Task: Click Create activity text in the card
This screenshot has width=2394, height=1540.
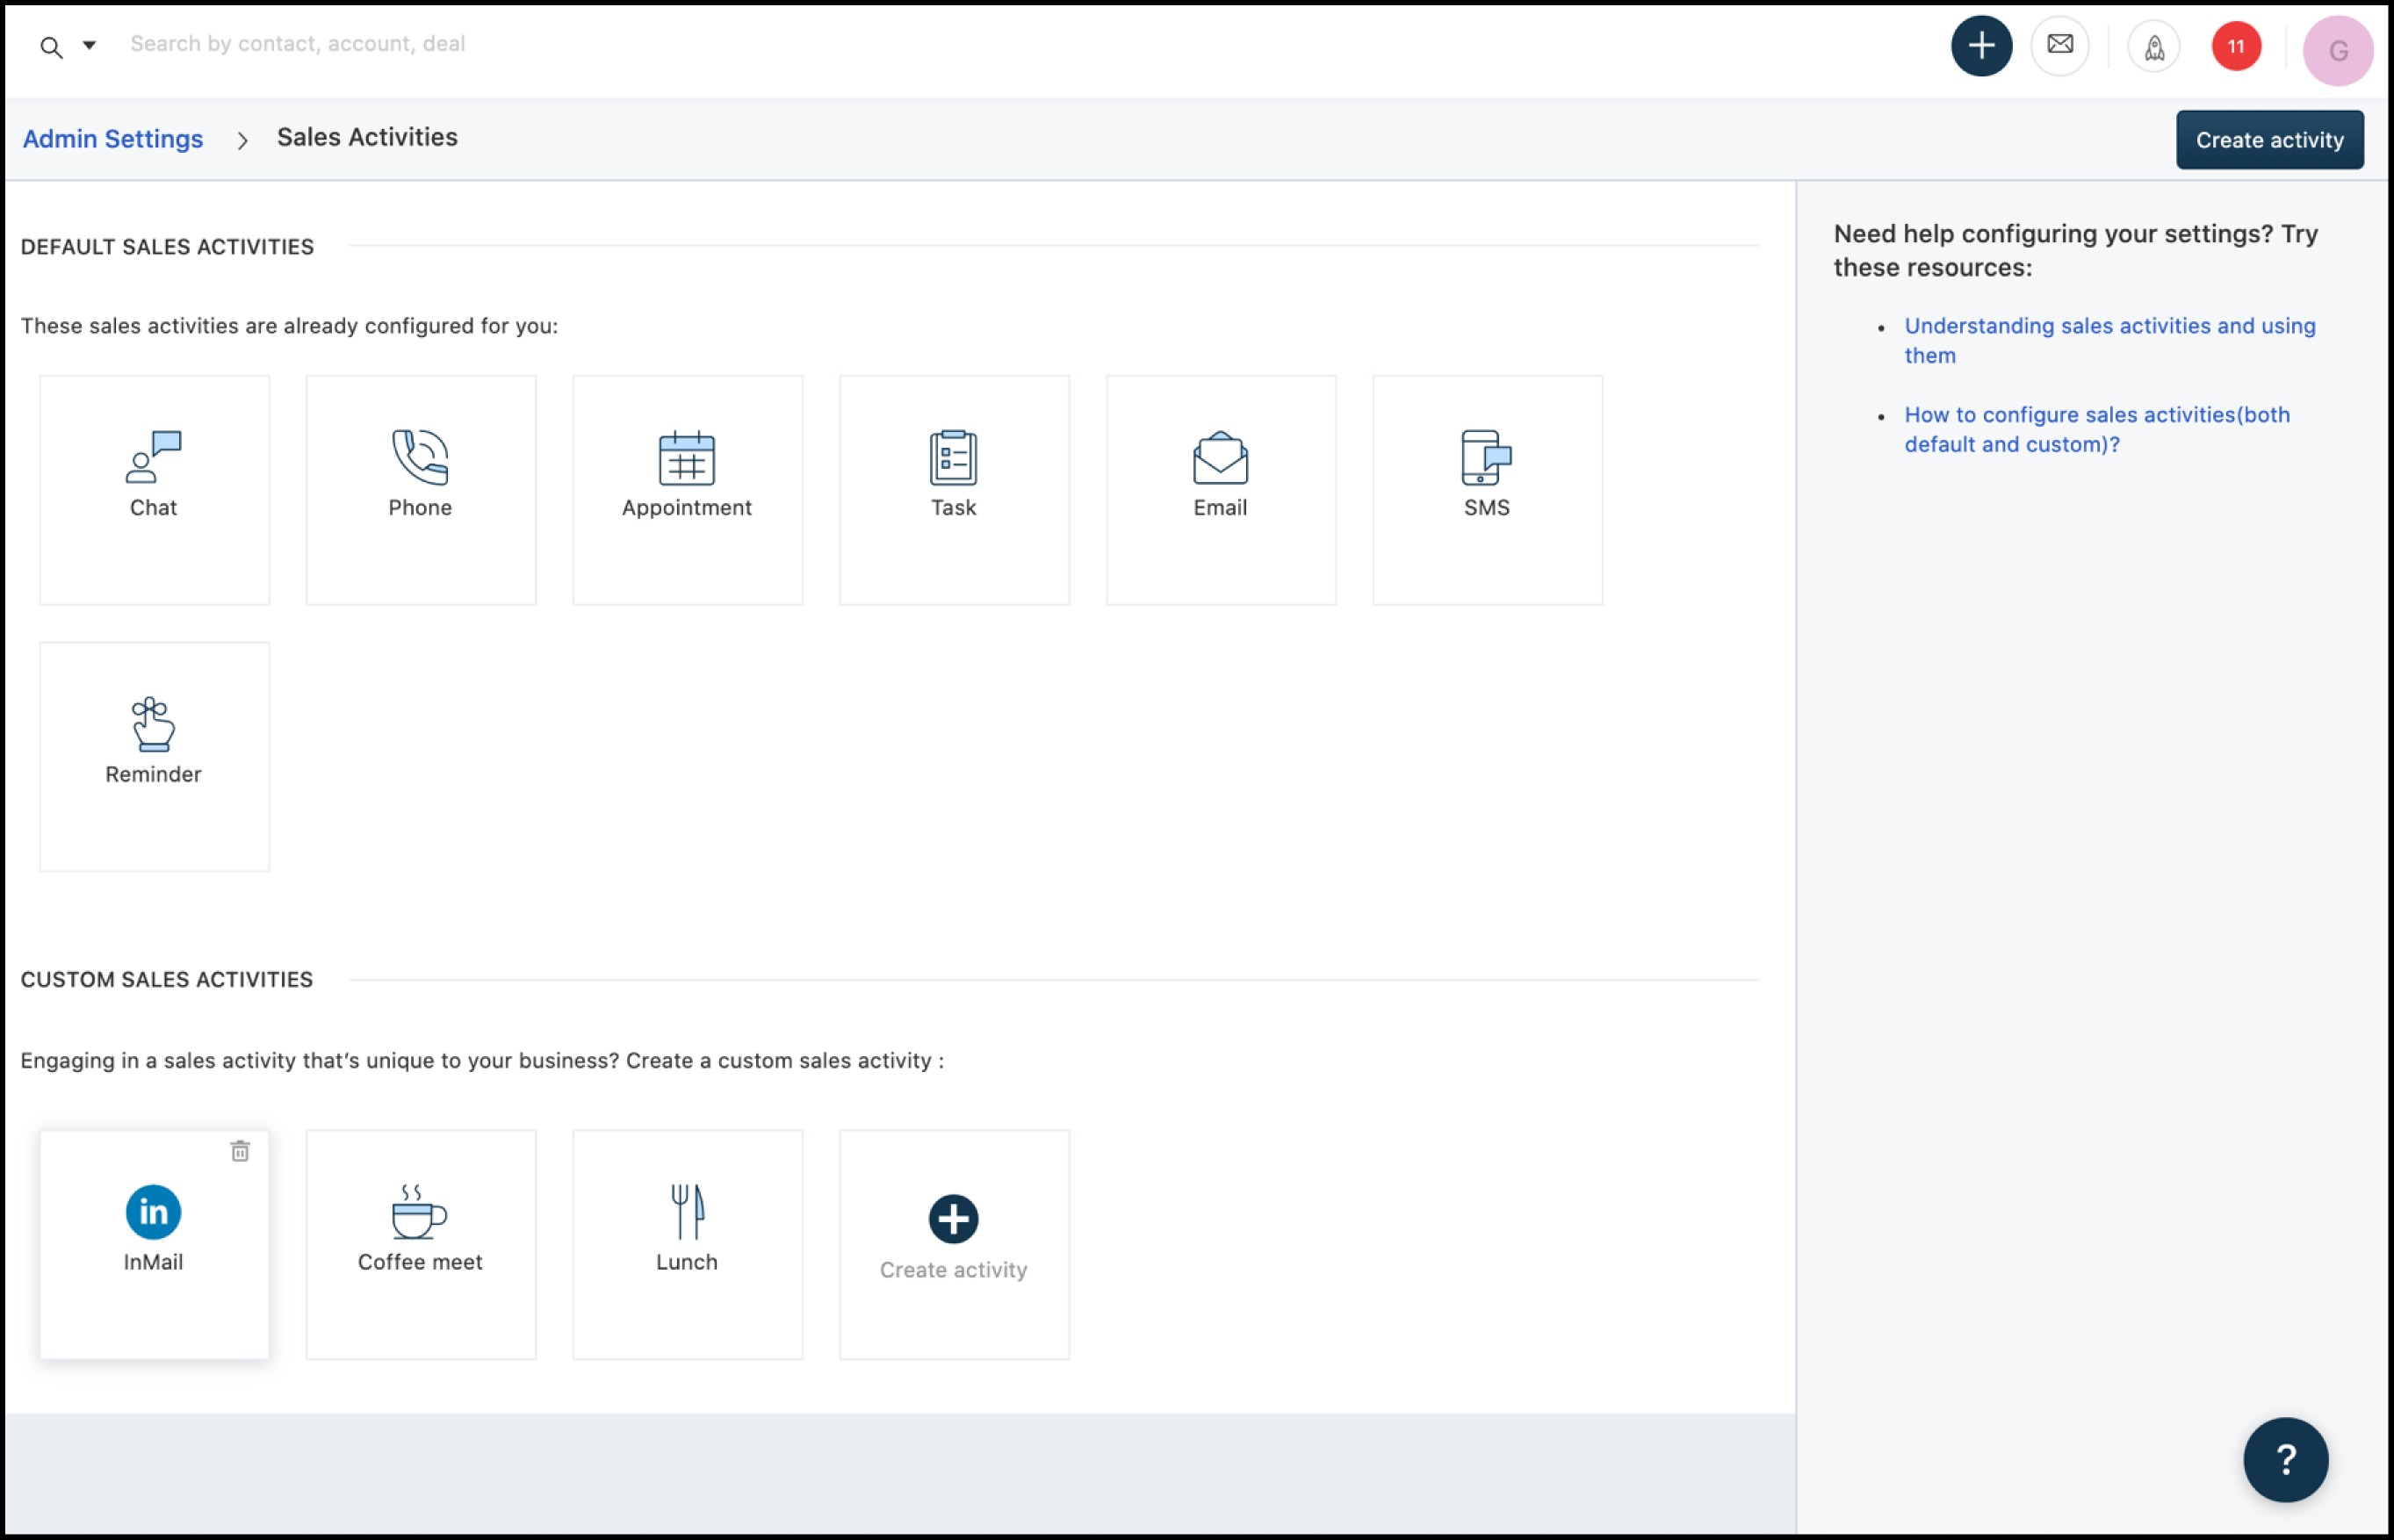Action: pos(953,1269)
